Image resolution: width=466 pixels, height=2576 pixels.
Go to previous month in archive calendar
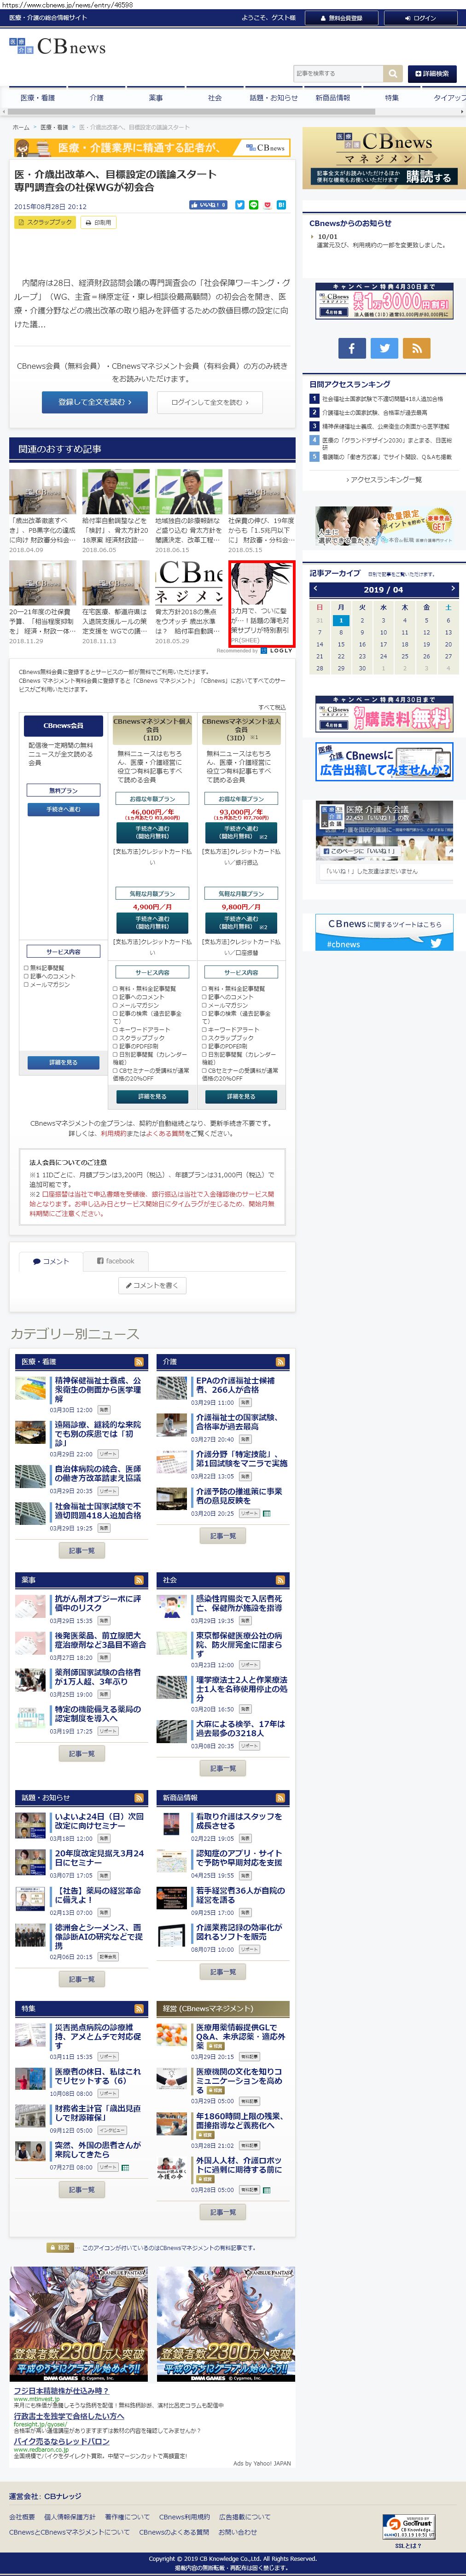coord(316,589)
